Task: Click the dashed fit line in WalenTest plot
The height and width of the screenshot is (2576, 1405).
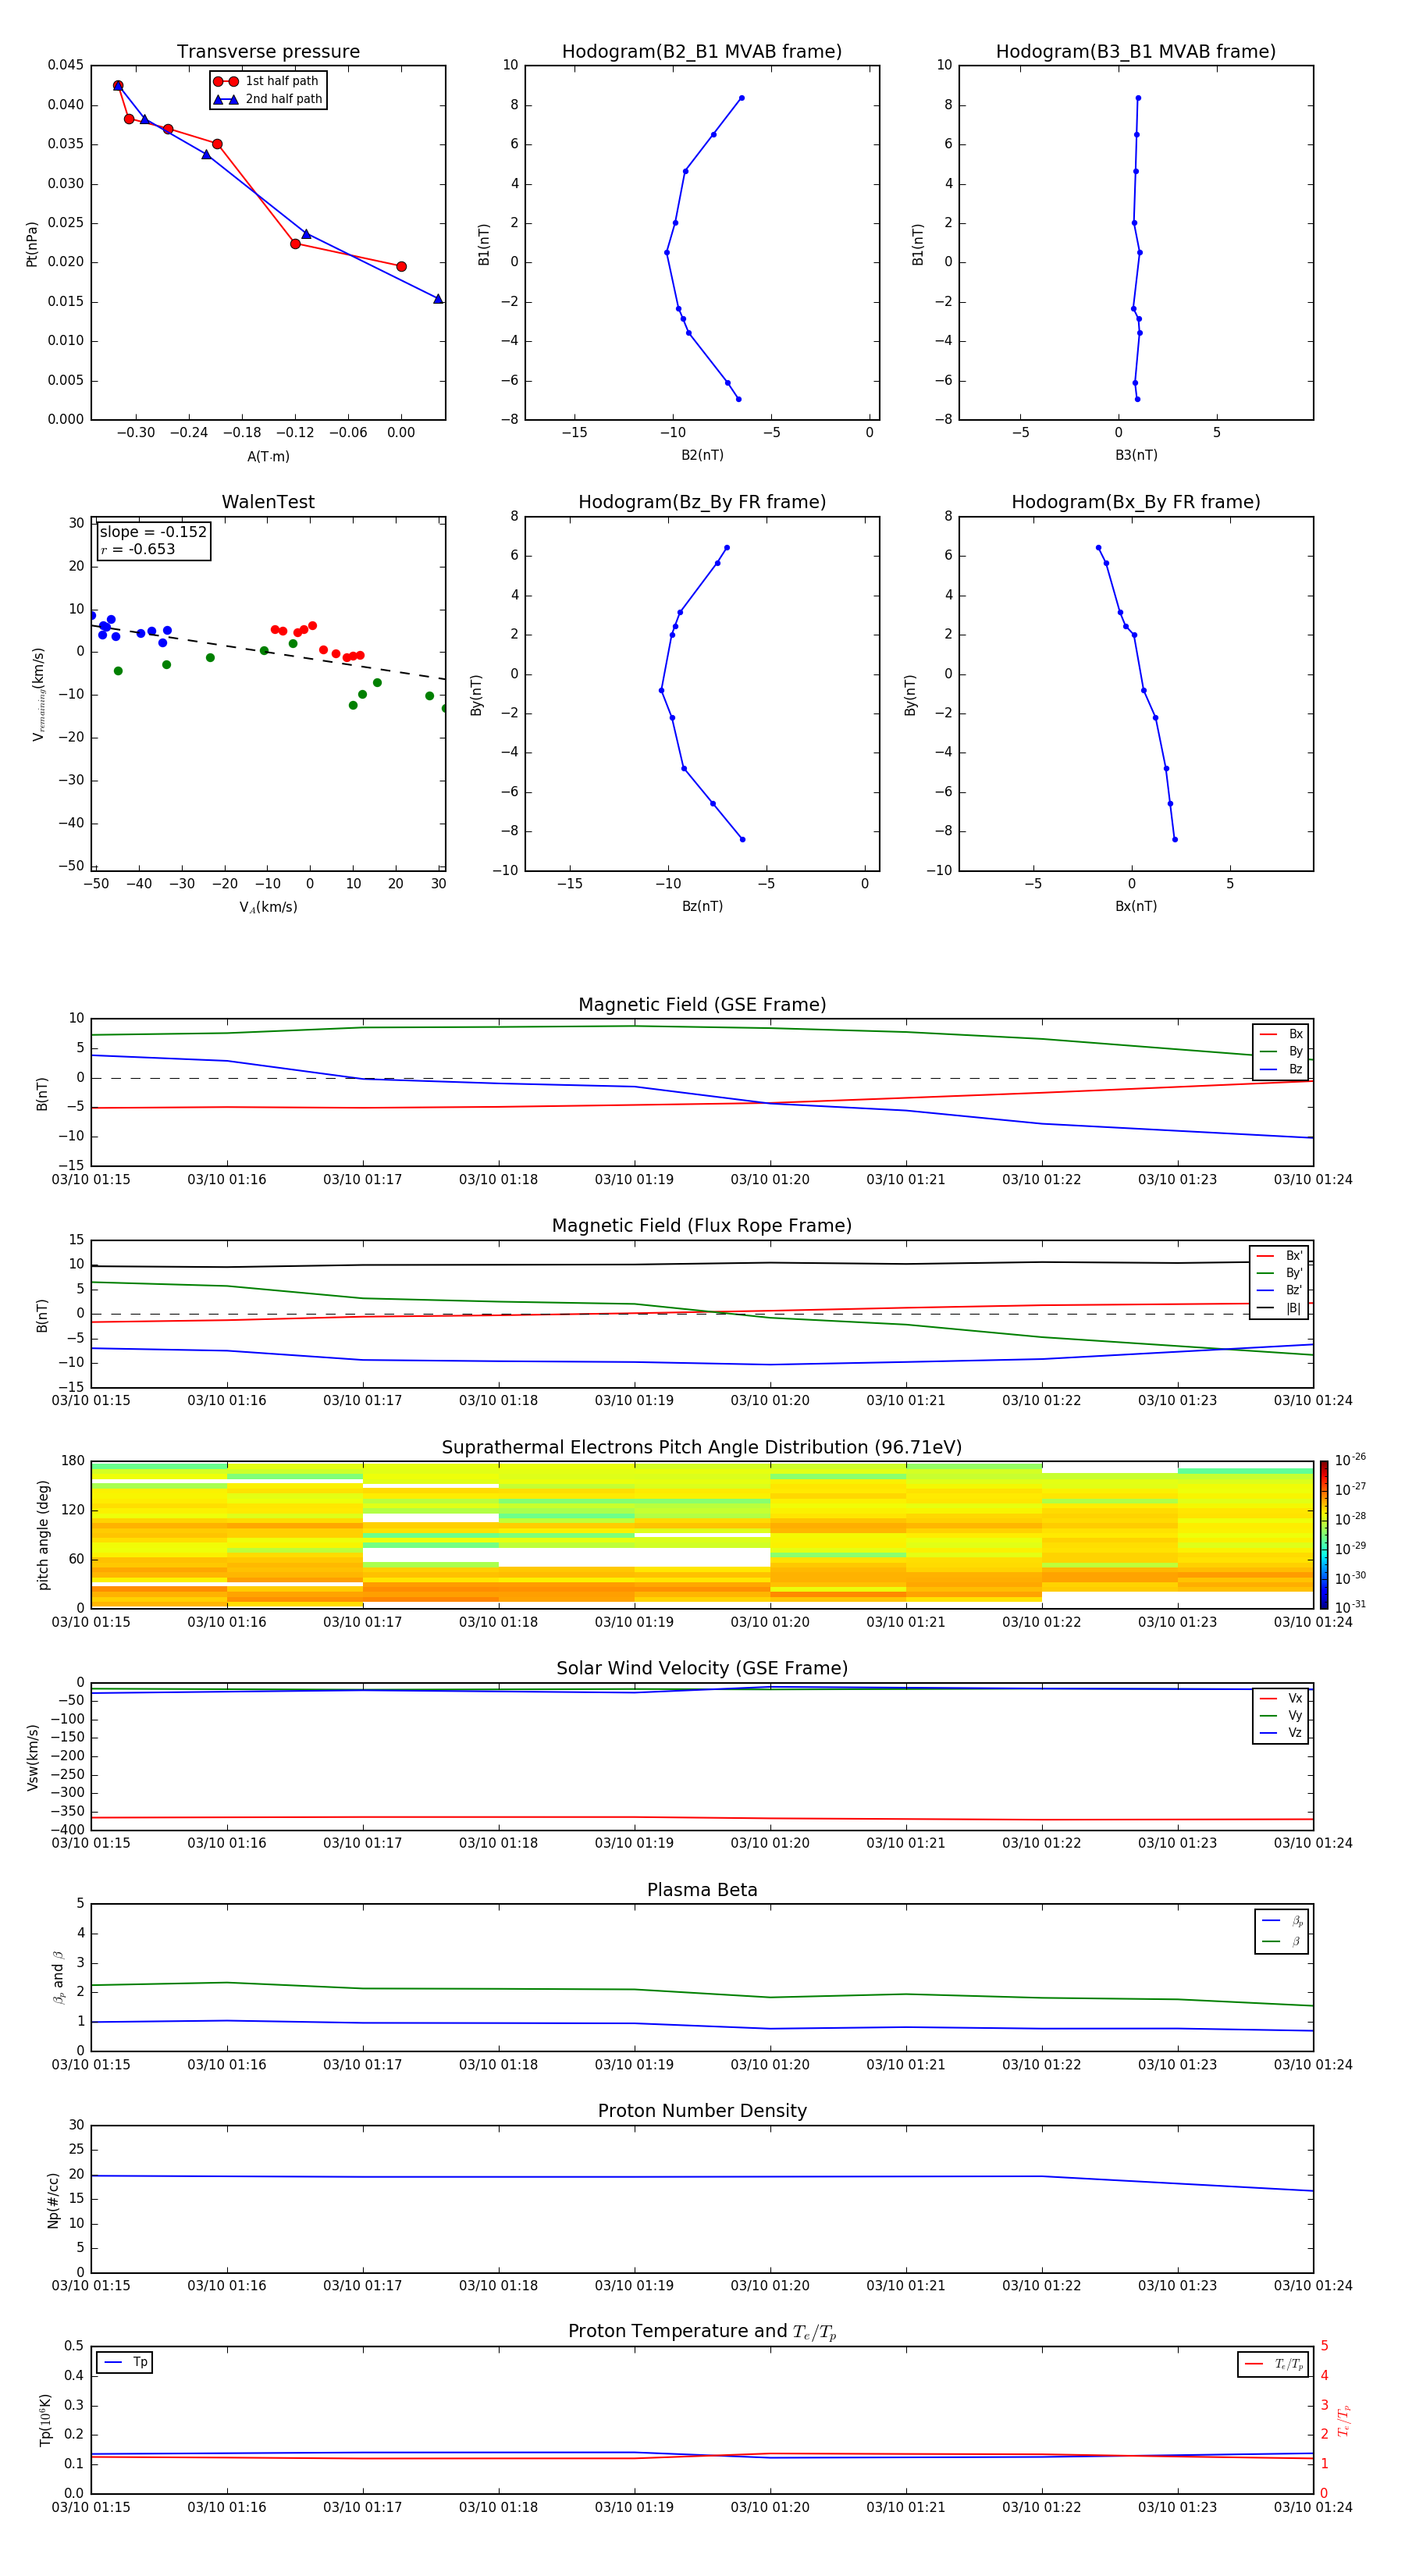Action: [268, 653]
